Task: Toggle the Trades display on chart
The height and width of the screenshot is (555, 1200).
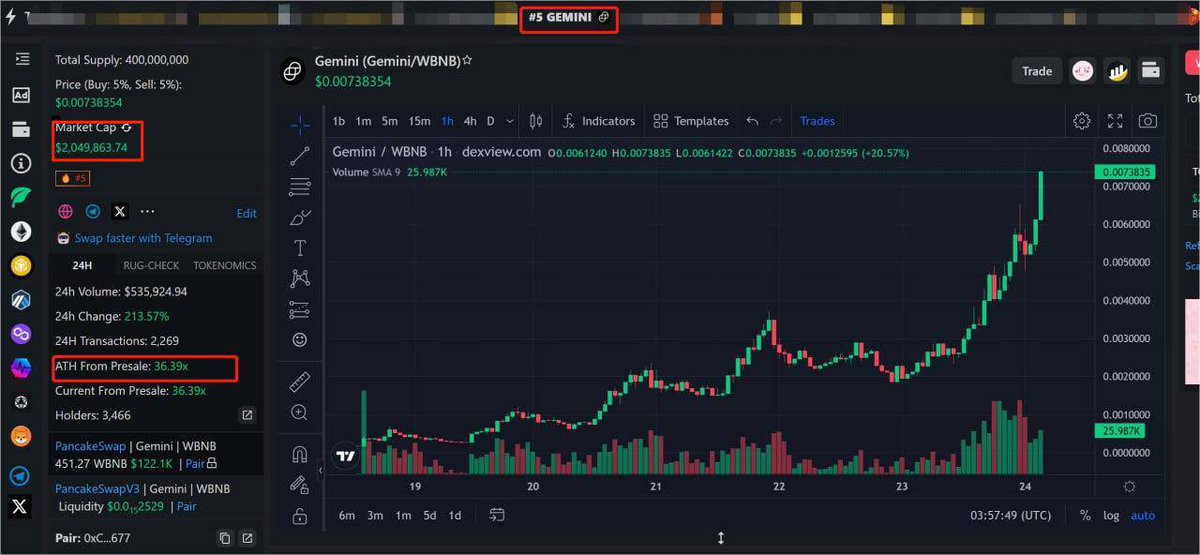Action: (817, 121)
